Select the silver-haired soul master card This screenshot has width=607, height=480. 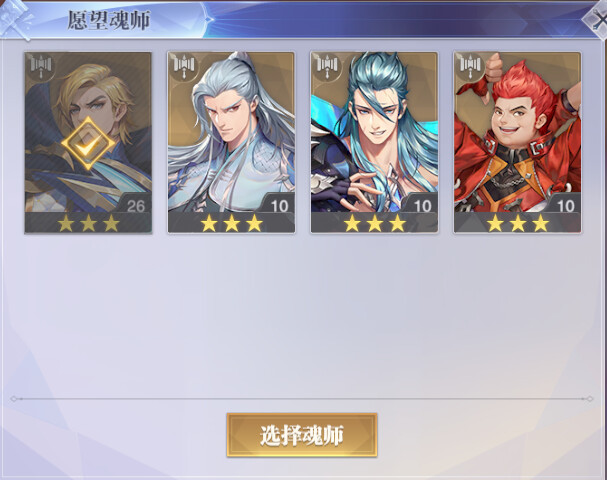click(x=231, y=142)
